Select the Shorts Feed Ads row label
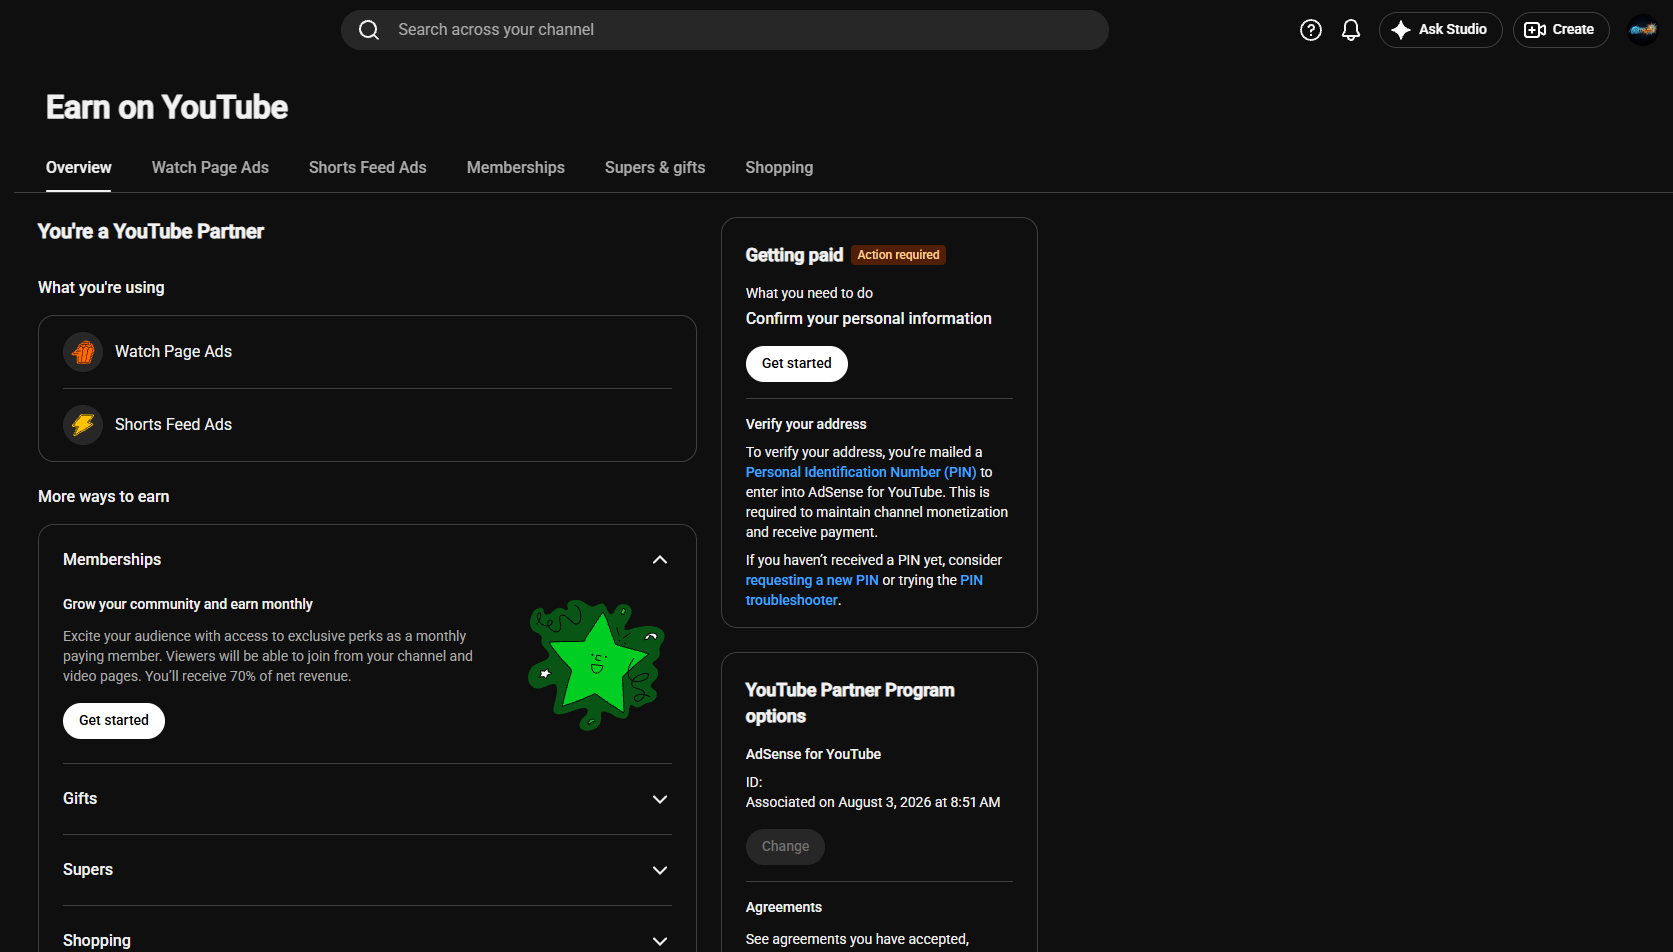 173,425
